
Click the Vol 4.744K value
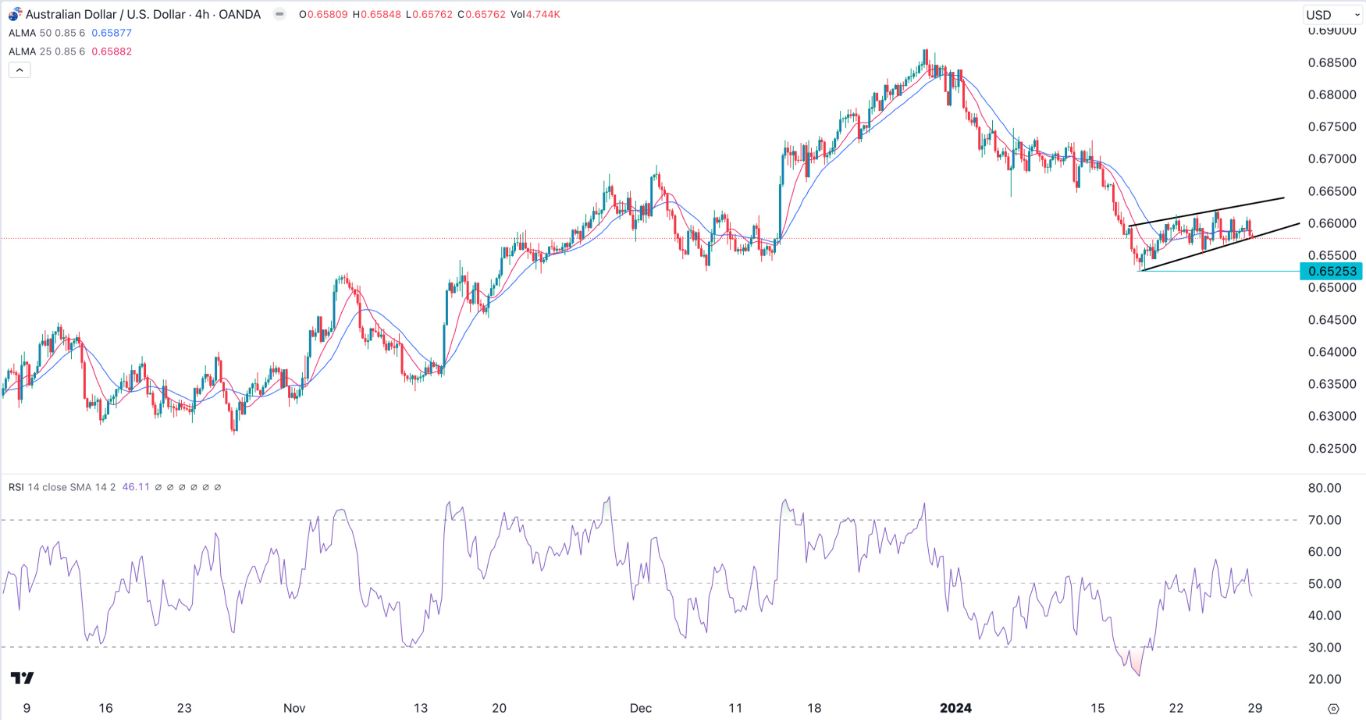[534, 14]
